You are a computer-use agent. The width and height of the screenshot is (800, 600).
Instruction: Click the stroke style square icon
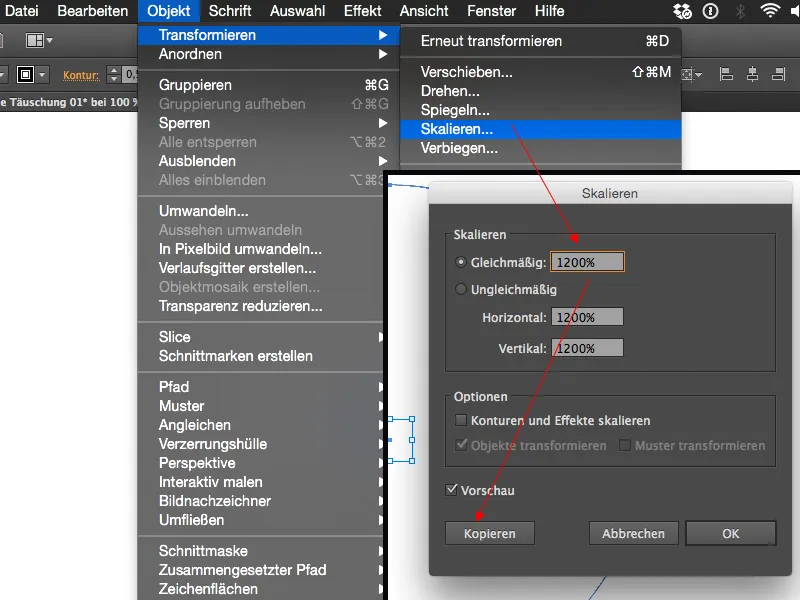click(x=25, y=74)
